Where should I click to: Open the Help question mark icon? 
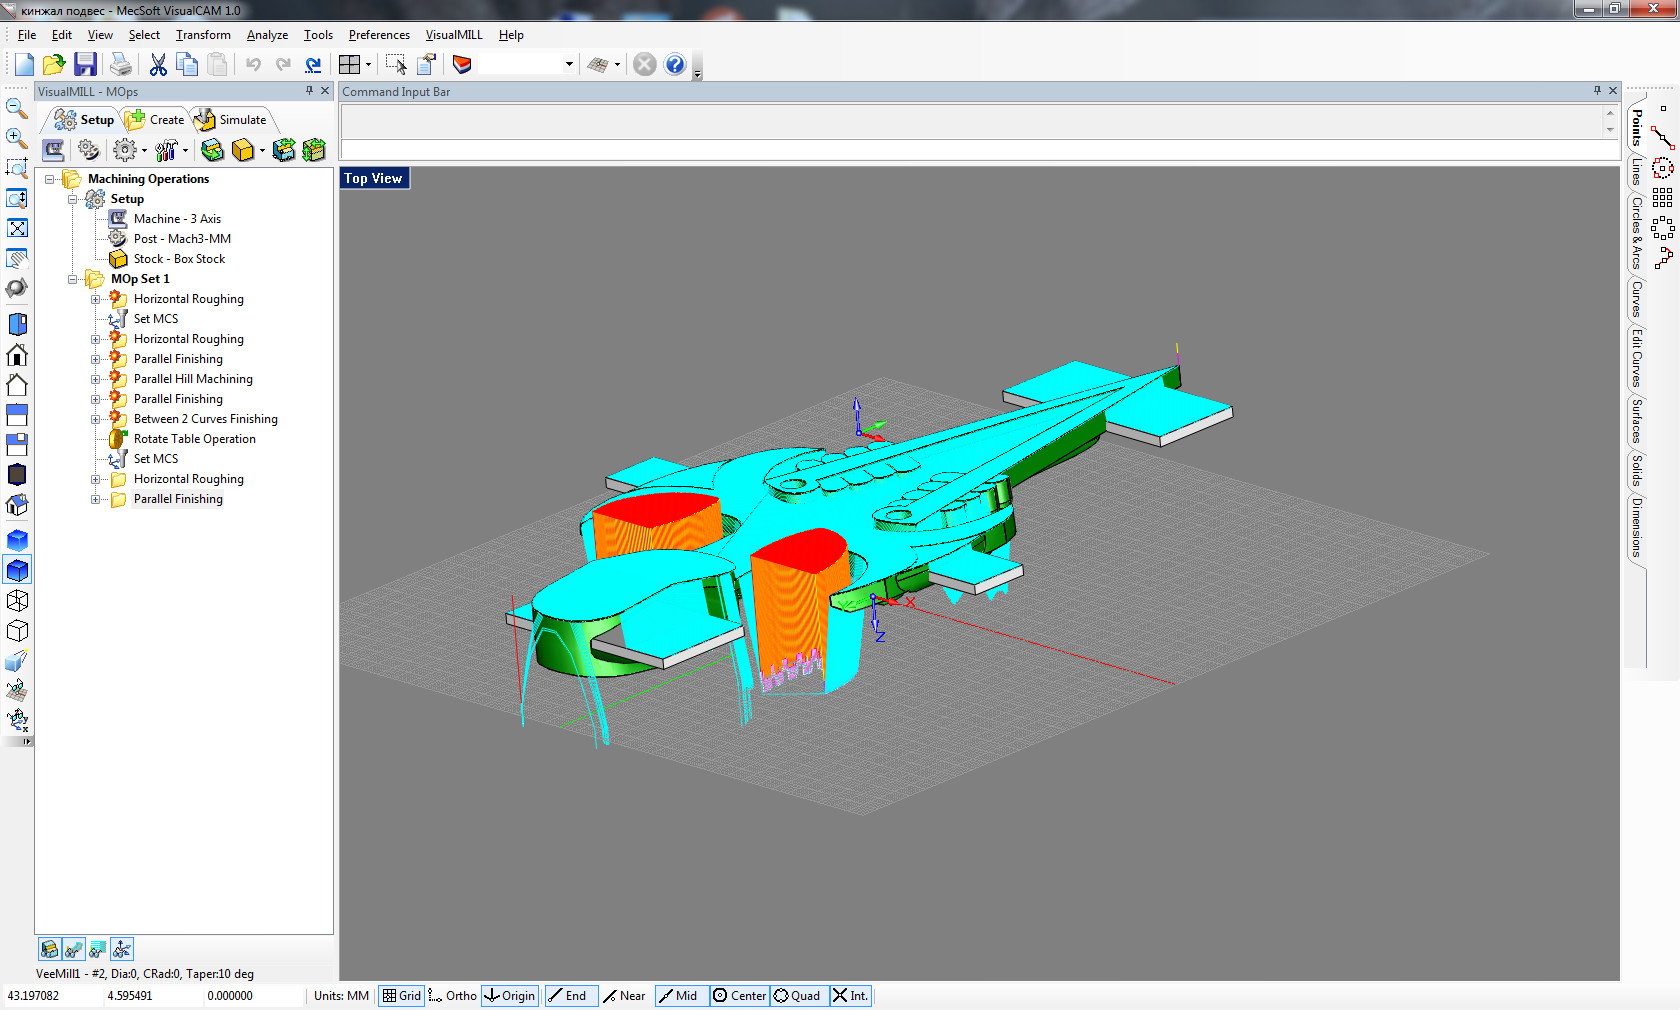tap(675, 65)
